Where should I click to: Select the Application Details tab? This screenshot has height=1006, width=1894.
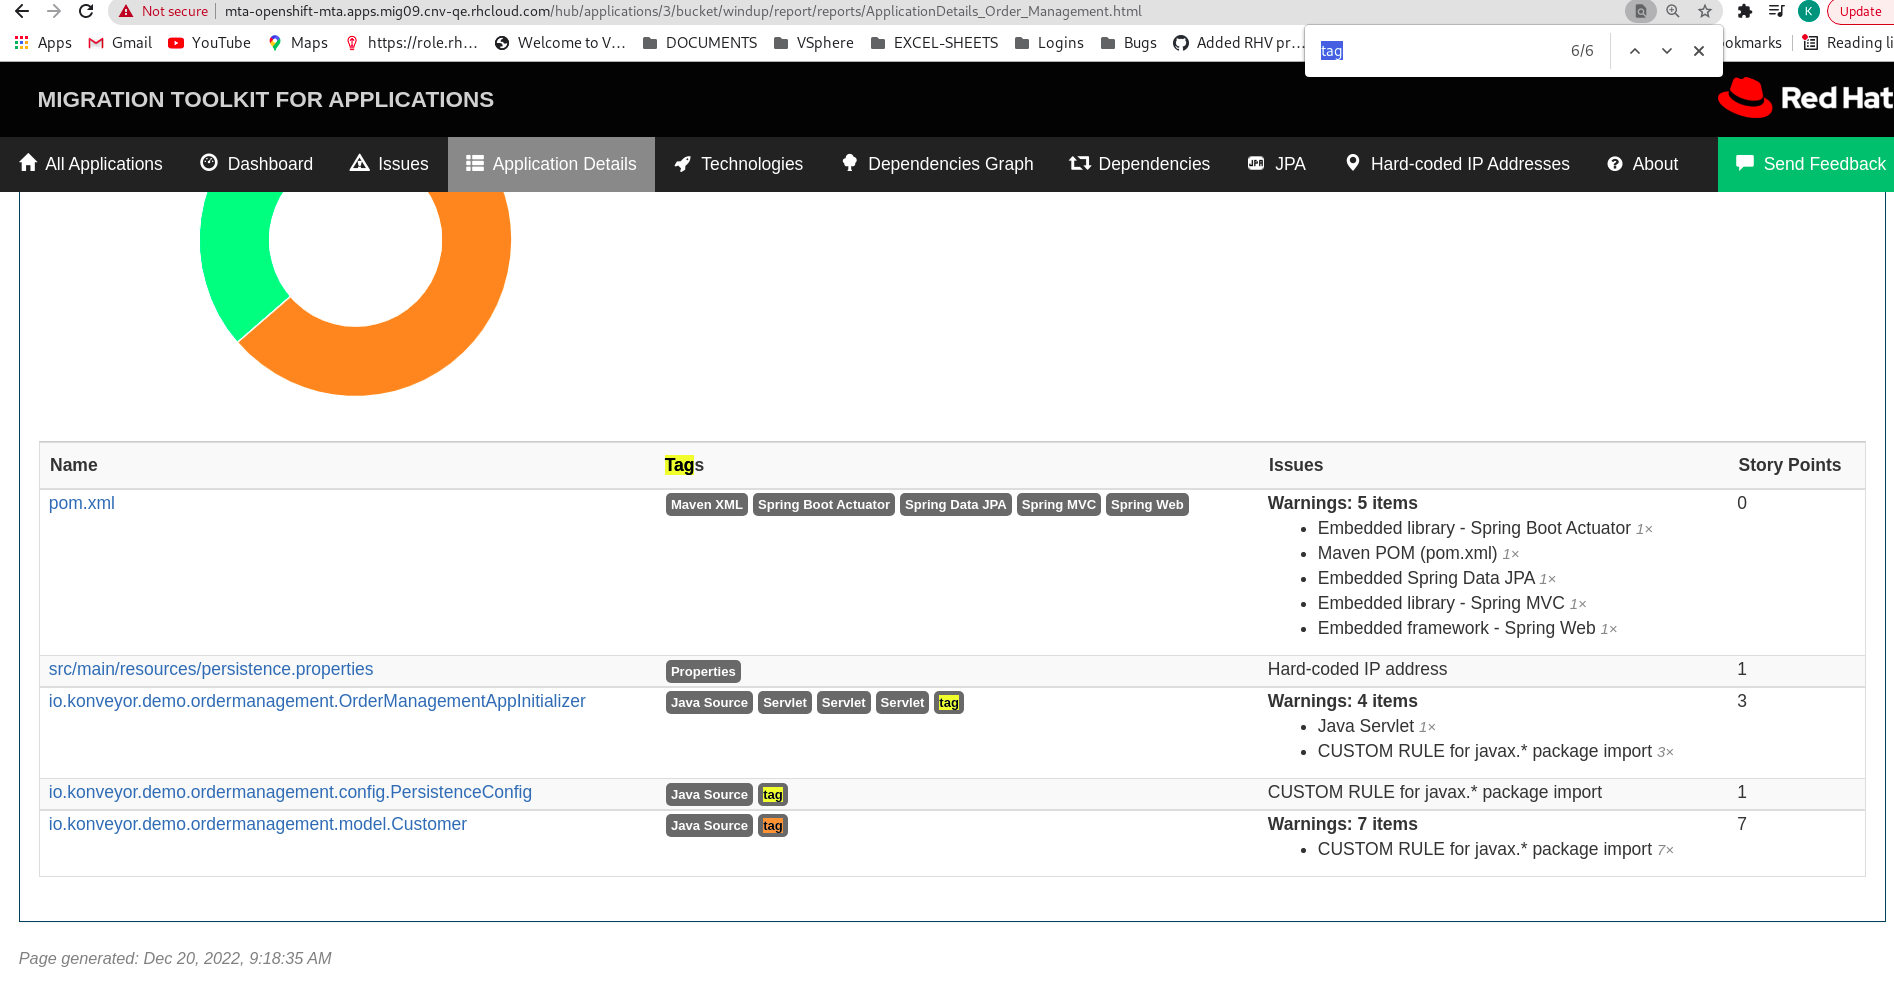pos(551,164)
